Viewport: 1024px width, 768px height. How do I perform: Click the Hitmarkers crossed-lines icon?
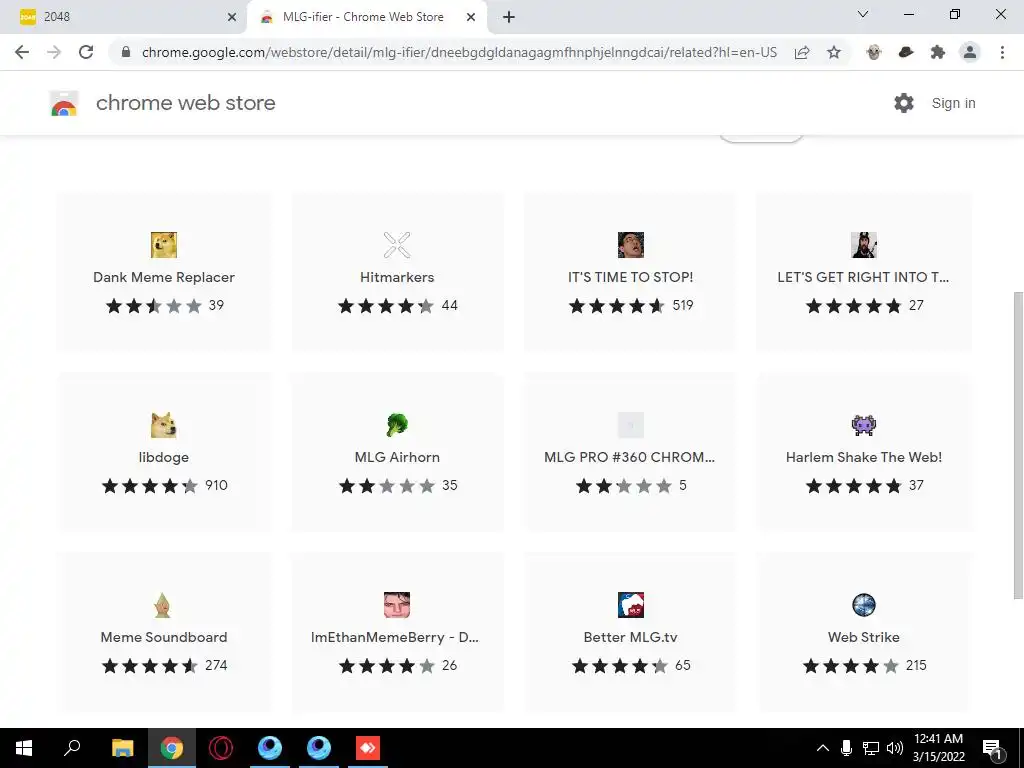tap(396, 245)
